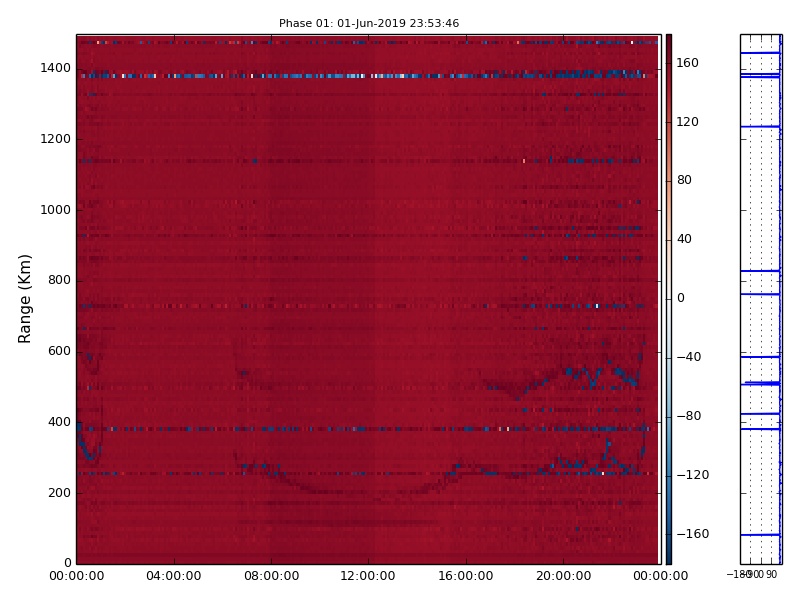Click the colorbar tick label −40
800x600 pixels.
pyautogui.click(x=689, y=357)
